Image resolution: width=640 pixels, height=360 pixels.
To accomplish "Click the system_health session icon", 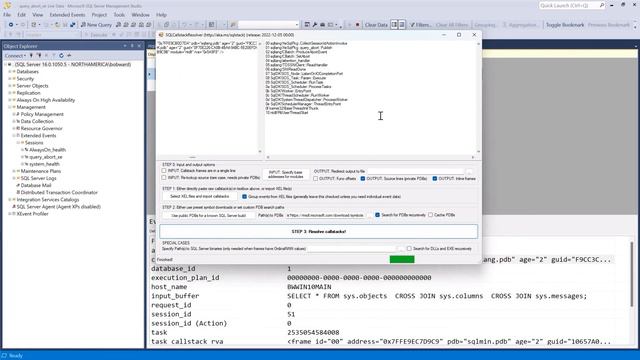I will [x=26, y=164].
